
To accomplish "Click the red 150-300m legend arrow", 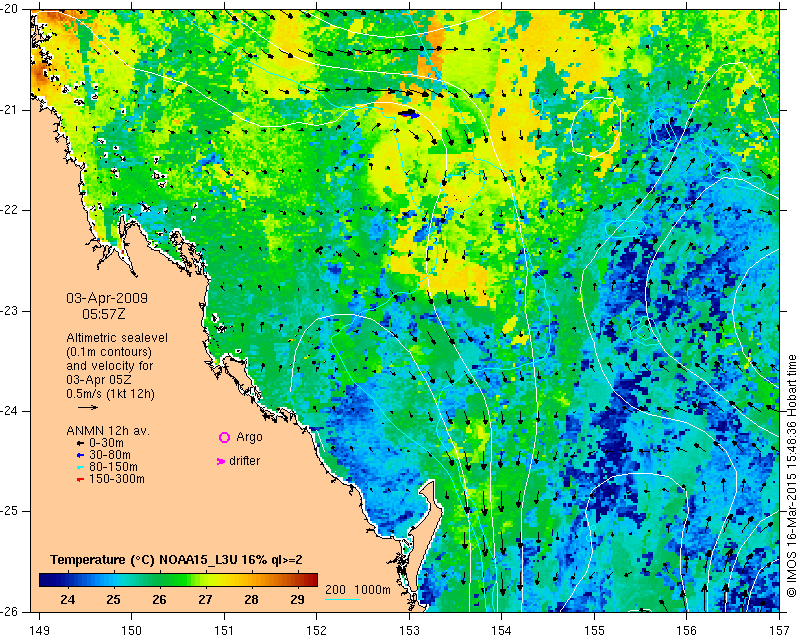I will point(80,480).
